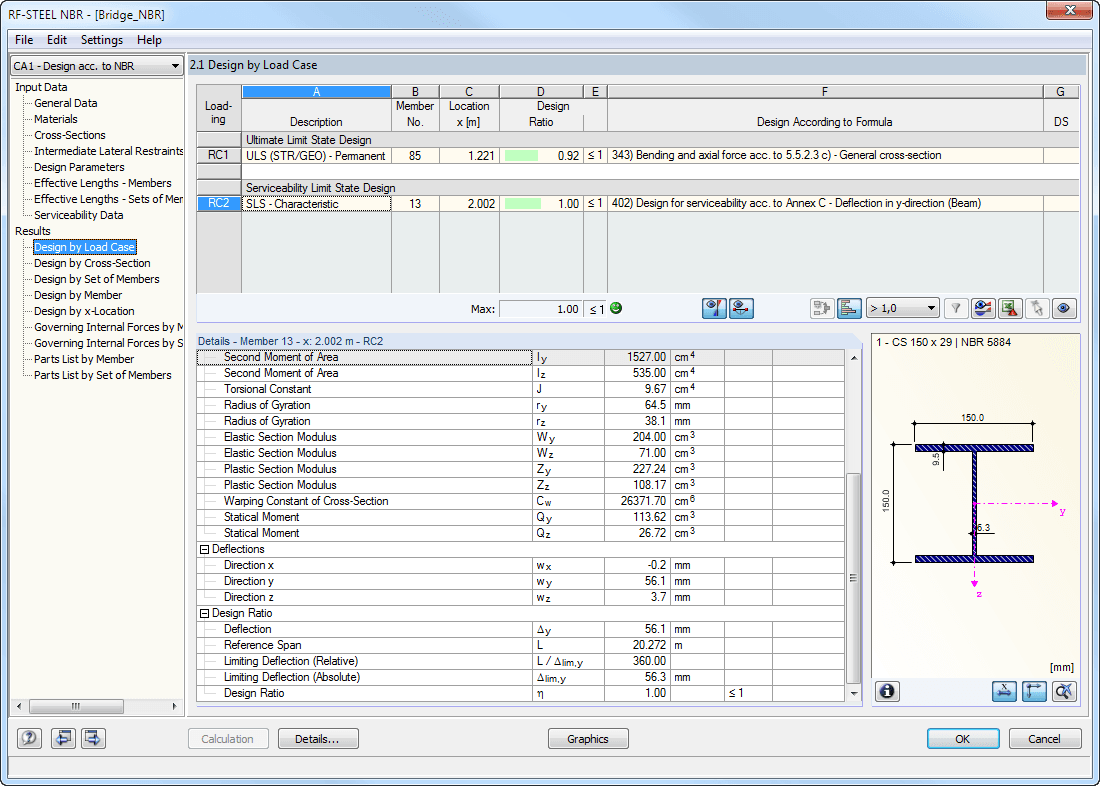Select Effective Lengths - Members tree item
This screenshot has width=1100, height=786.
tap(103, 183)
